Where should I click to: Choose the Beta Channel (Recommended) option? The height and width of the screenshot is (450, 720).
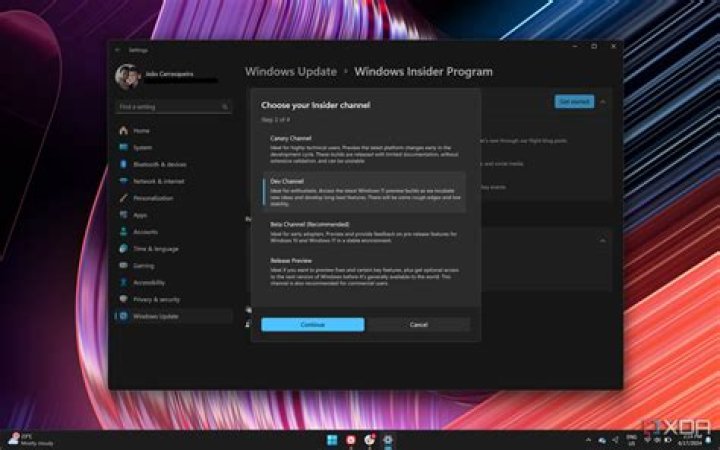[x=365, y=233]
